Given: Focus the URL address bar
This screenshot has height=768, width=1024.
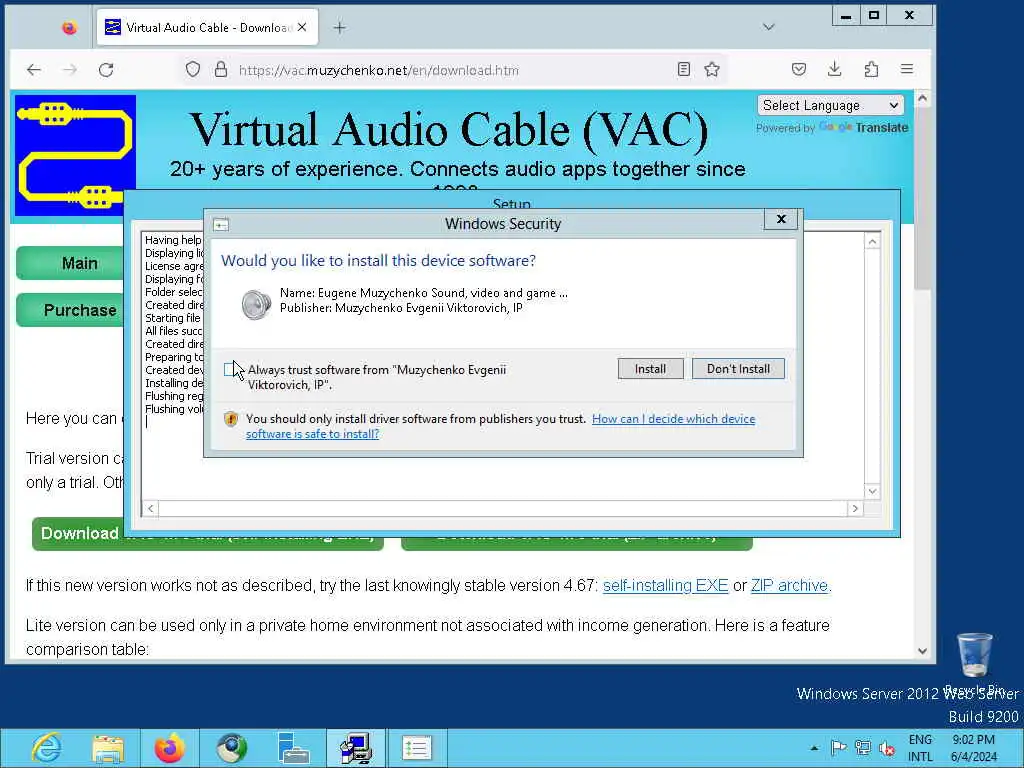Looking at the screenshot, I should (451, 70).
